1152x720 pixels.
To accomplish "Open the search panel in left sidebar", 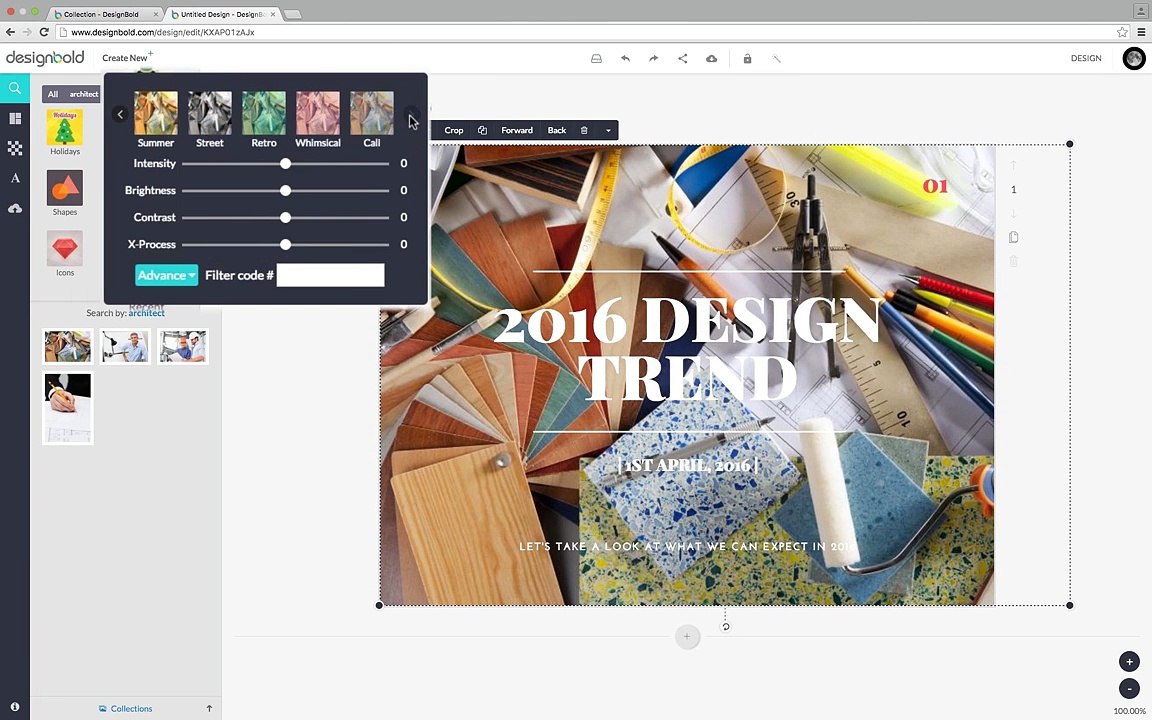I will click(x=15, y=88).
